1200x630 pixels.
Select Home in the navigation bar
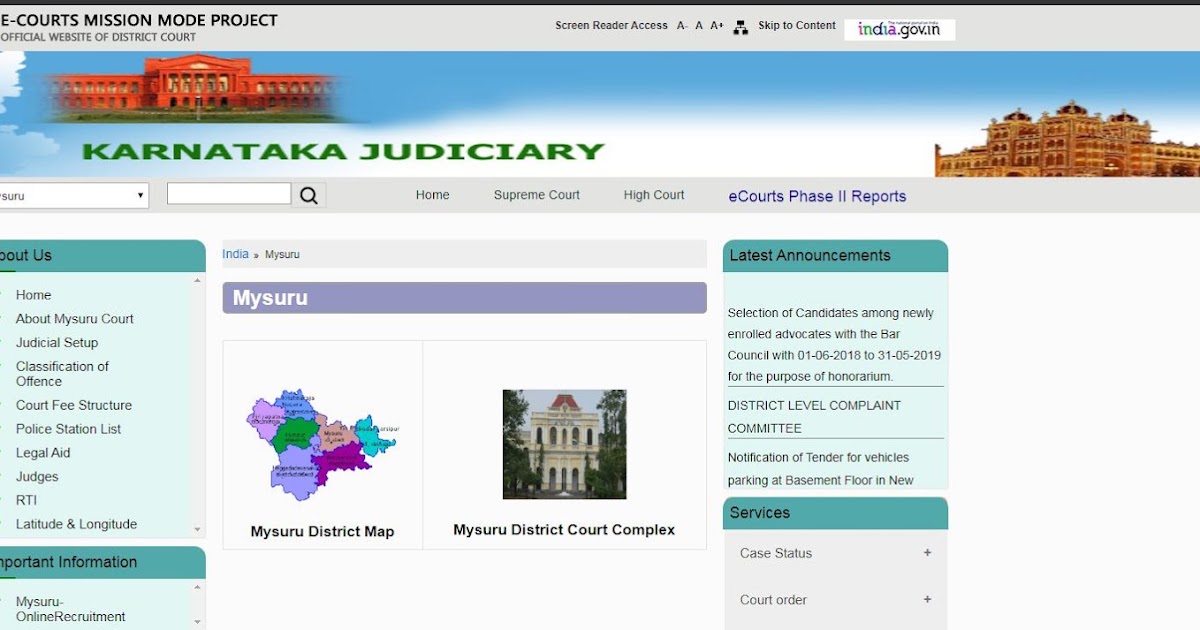(x=432, y=194)
